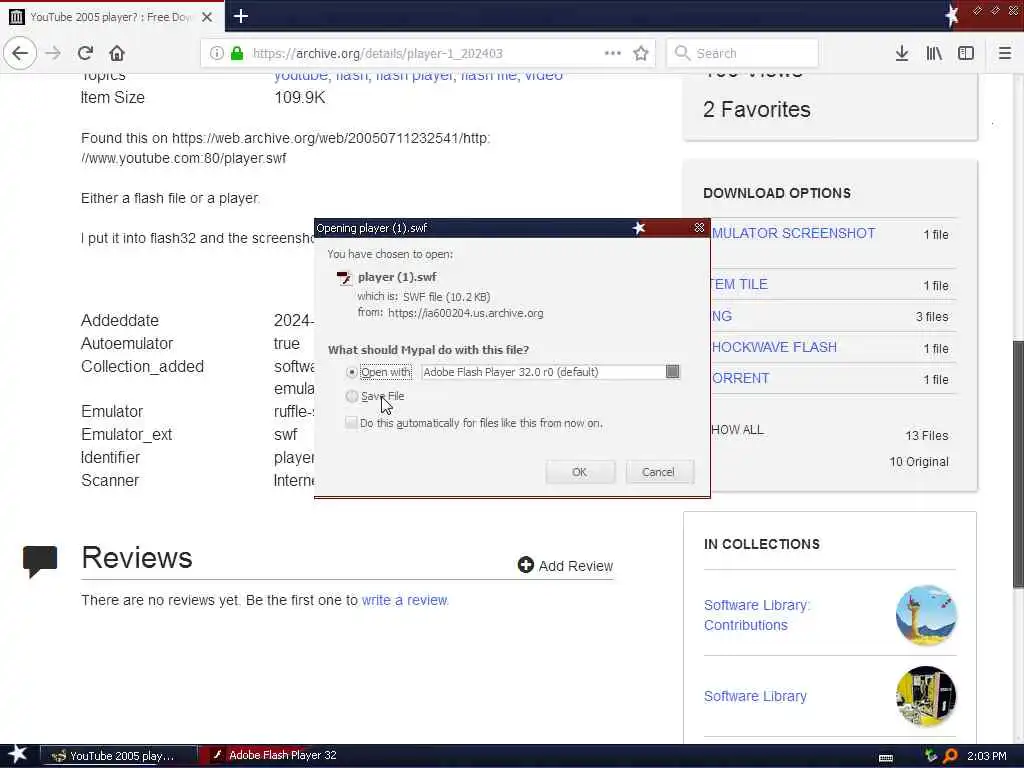
Task: Open the hamburger application menu
Action: point(1004,53)
